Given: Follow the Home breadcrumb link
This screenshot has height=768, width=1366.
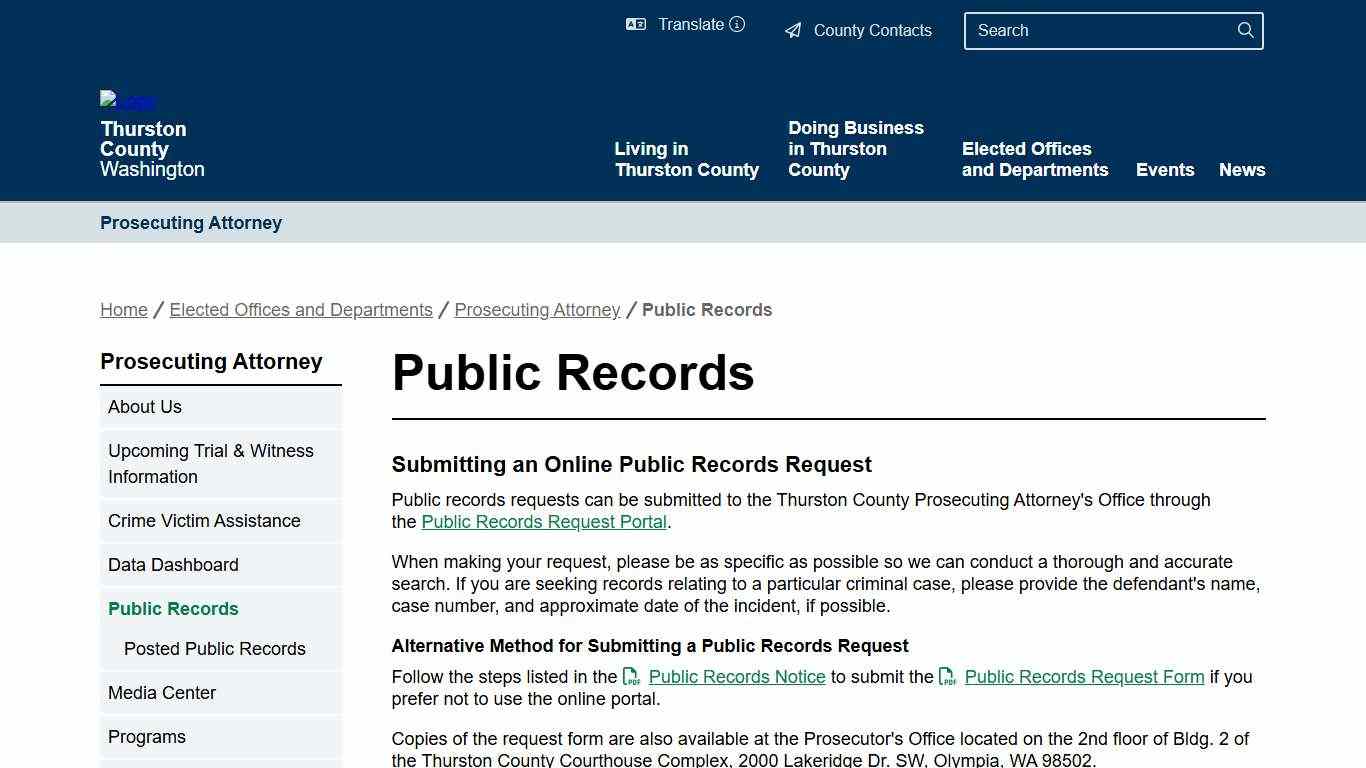Looking at the screenshot, I should click(123, 310).
